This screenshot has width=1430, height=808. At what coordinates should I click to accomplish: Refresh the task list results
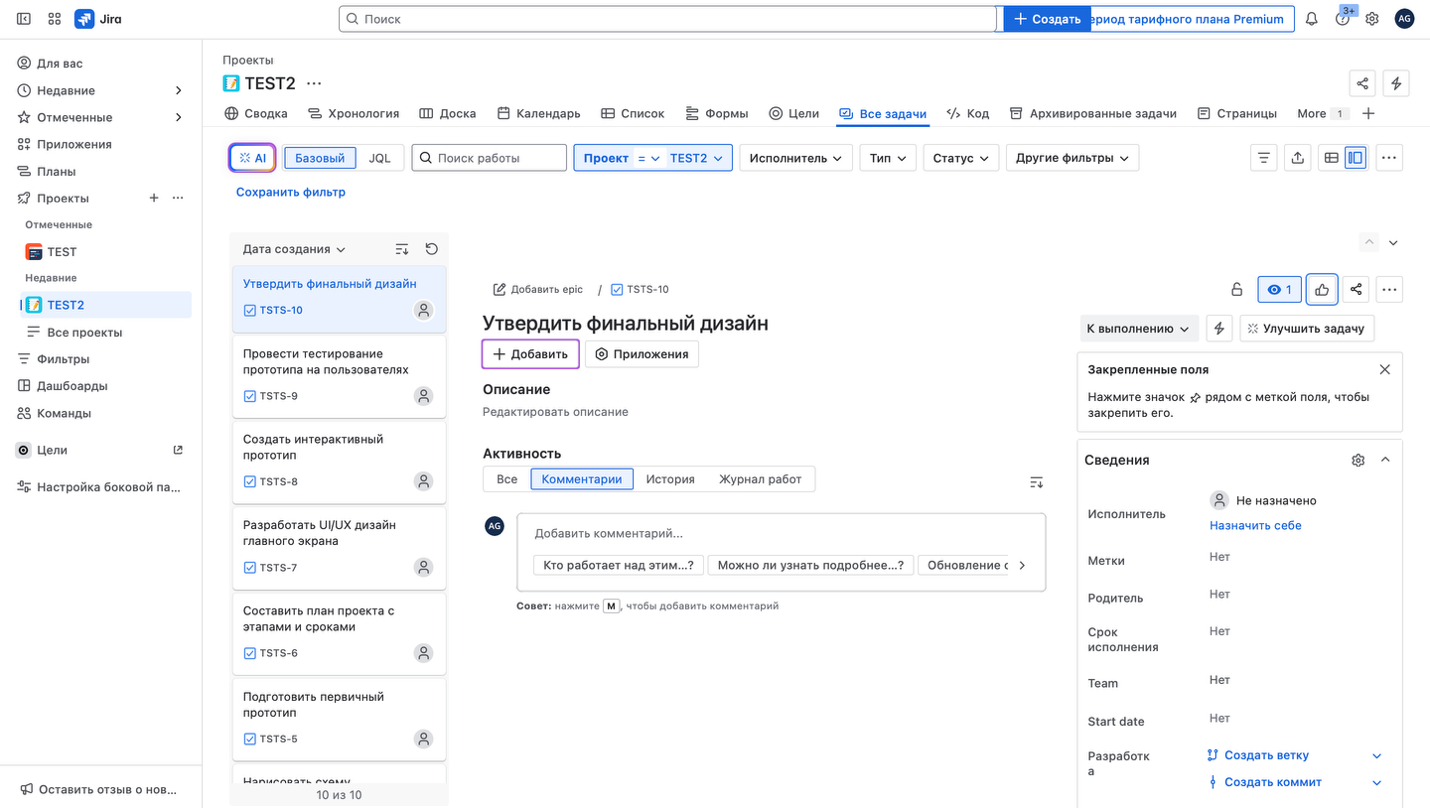click(x=431, y=249)
